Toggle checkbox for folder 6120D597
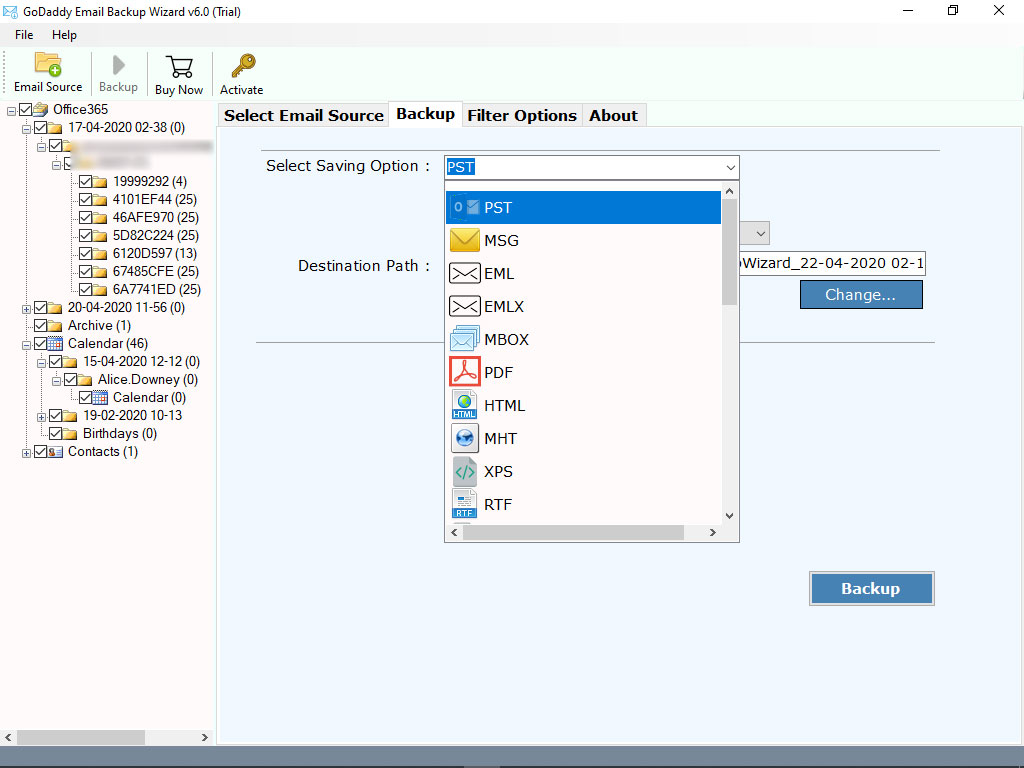Viewport: 1024px width, 768px height. pos(85,253)
